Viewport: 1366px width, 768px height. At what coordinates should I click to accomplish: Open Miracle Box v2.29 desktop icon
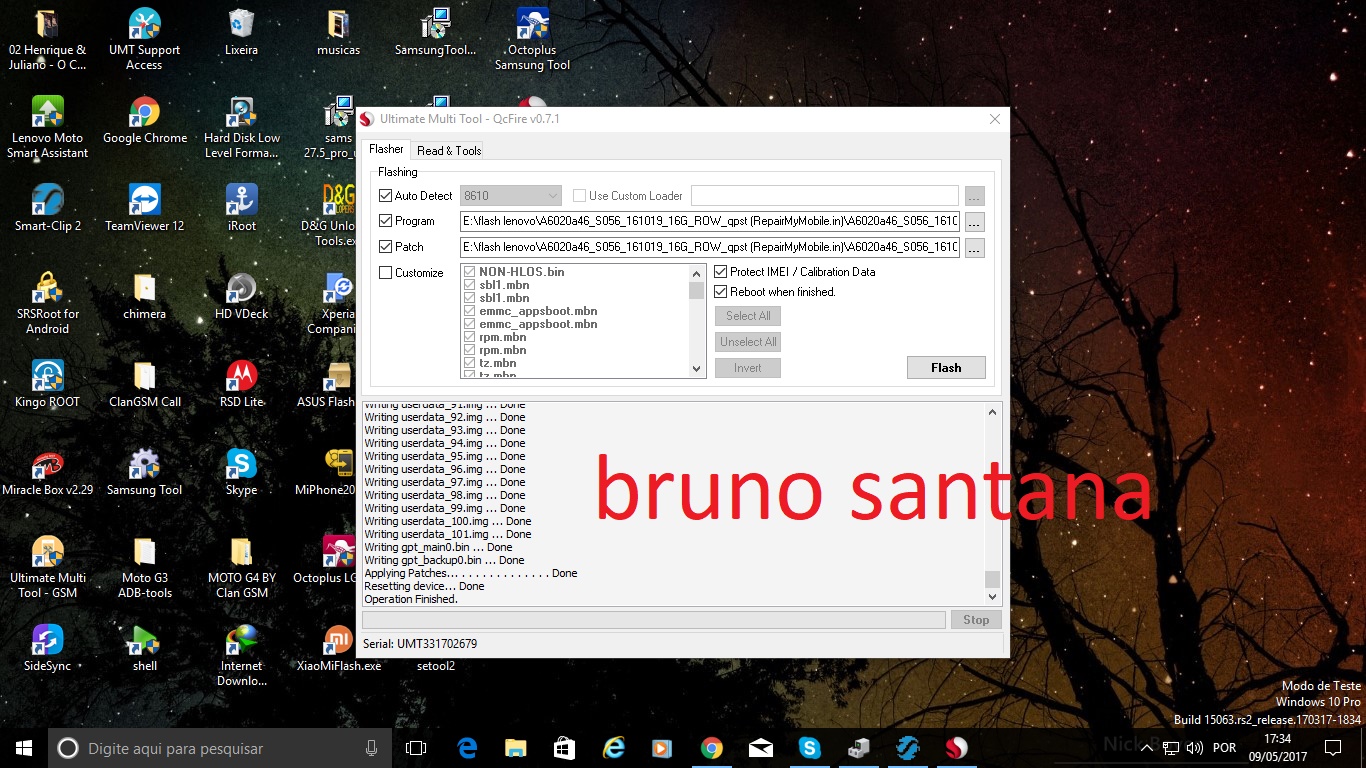(x=48, y=473)
